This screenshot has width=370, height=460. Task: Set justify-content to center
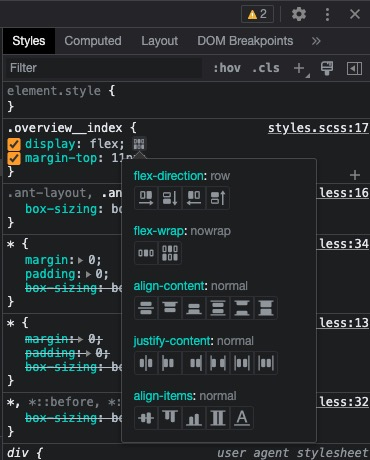pyautogui.click(x=146, y=363)
